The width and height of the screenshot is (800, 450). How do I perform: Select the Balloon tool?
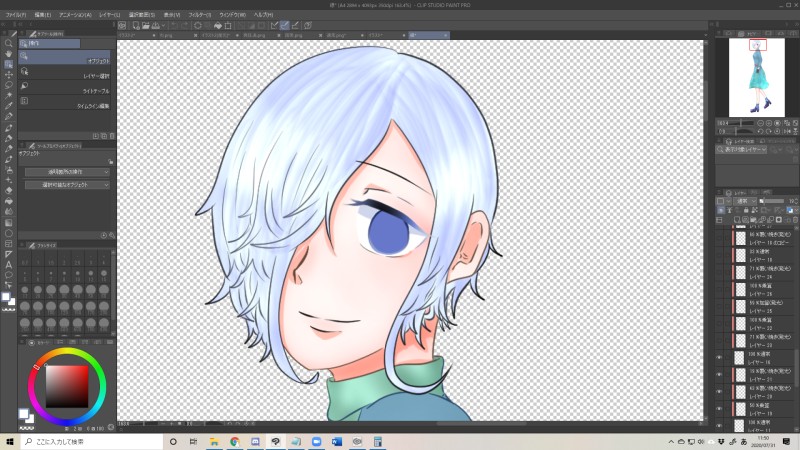pyautogui.click(x=9, y=275)
